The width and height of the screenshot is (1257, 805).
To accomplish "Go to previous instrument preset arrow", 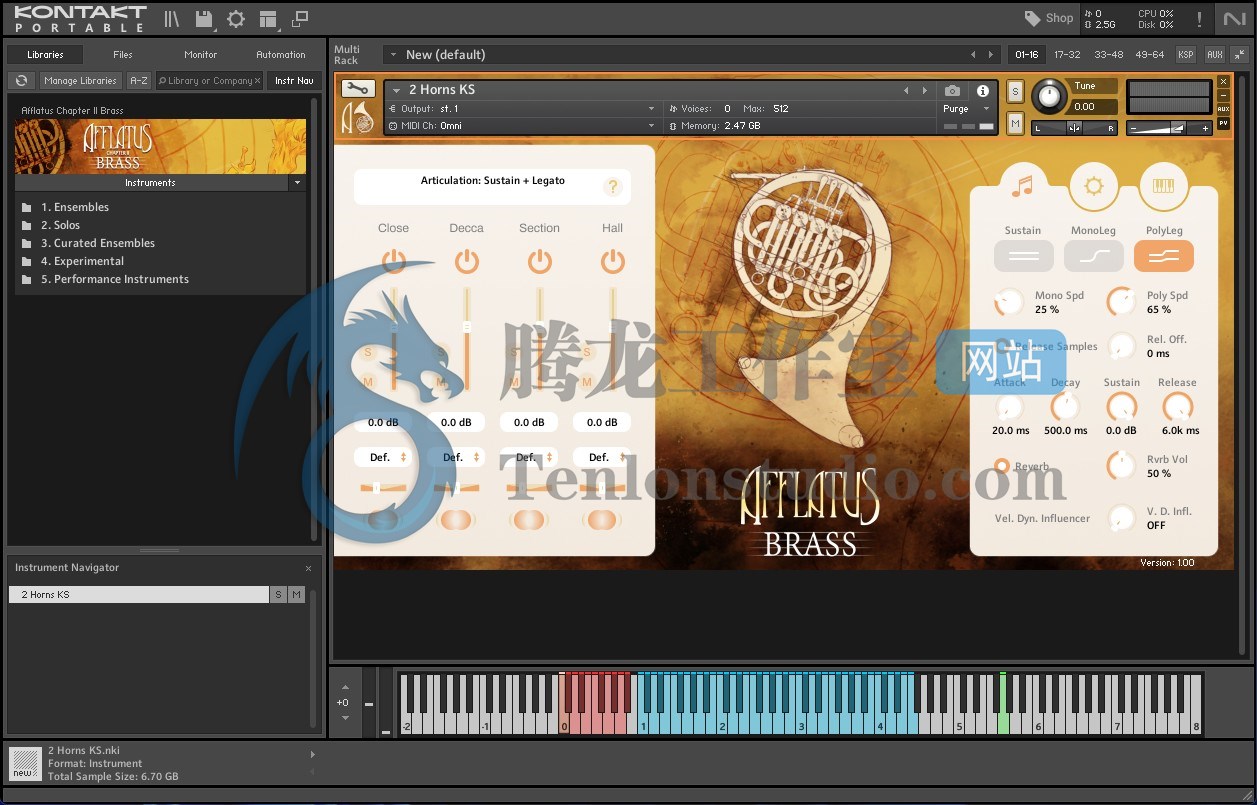I will coord(907,90).
